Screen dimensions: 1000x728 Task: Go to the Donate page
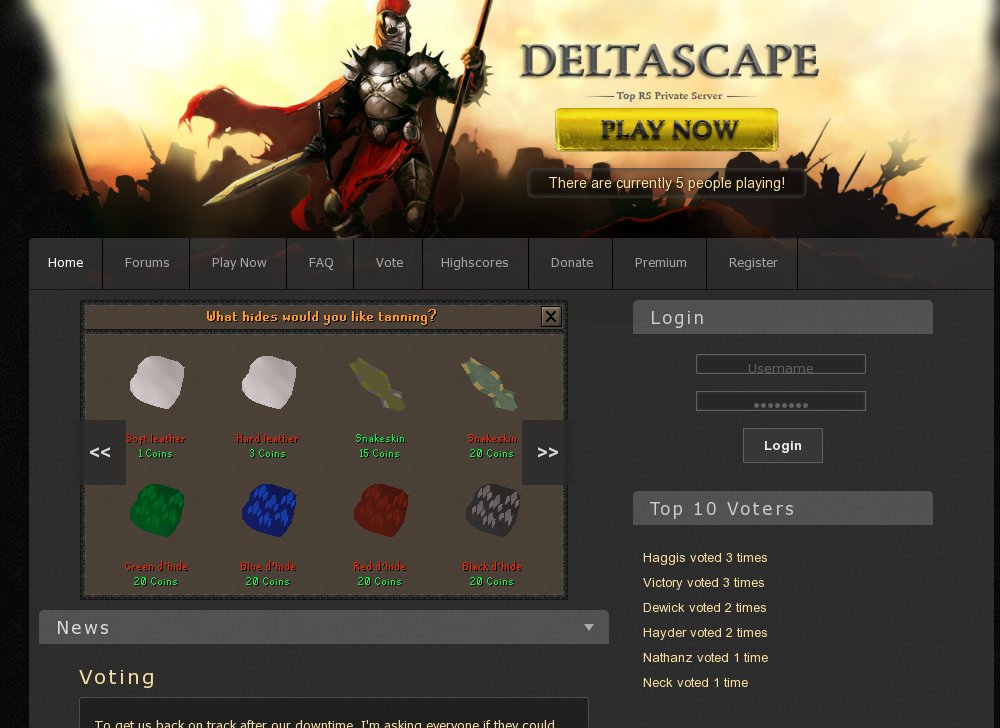tap(572, 263)
